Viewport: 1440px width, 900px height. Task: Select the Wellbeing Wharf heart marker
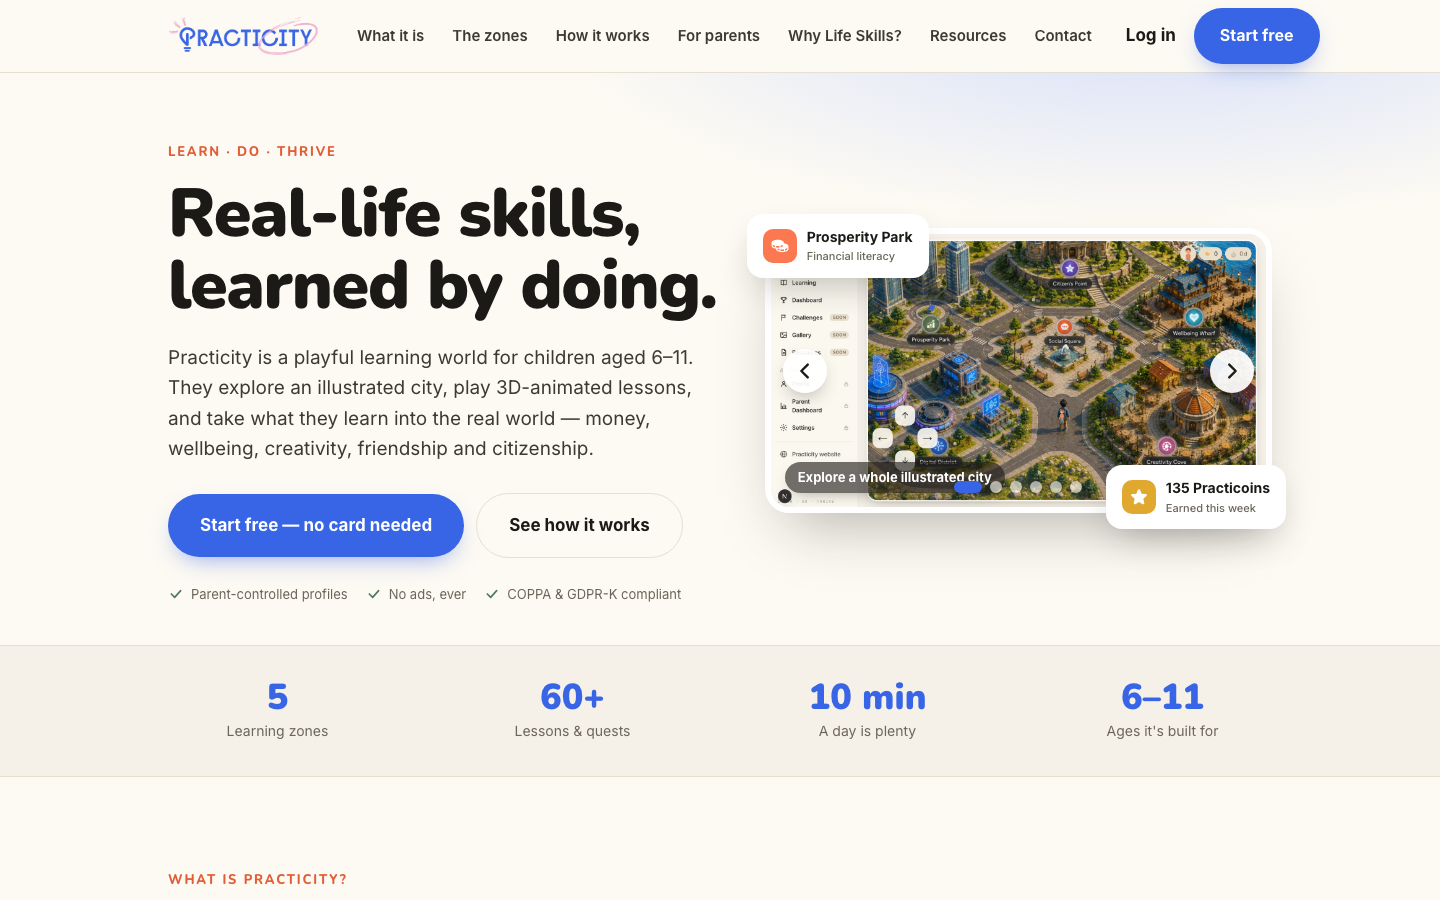(1193, 318)
